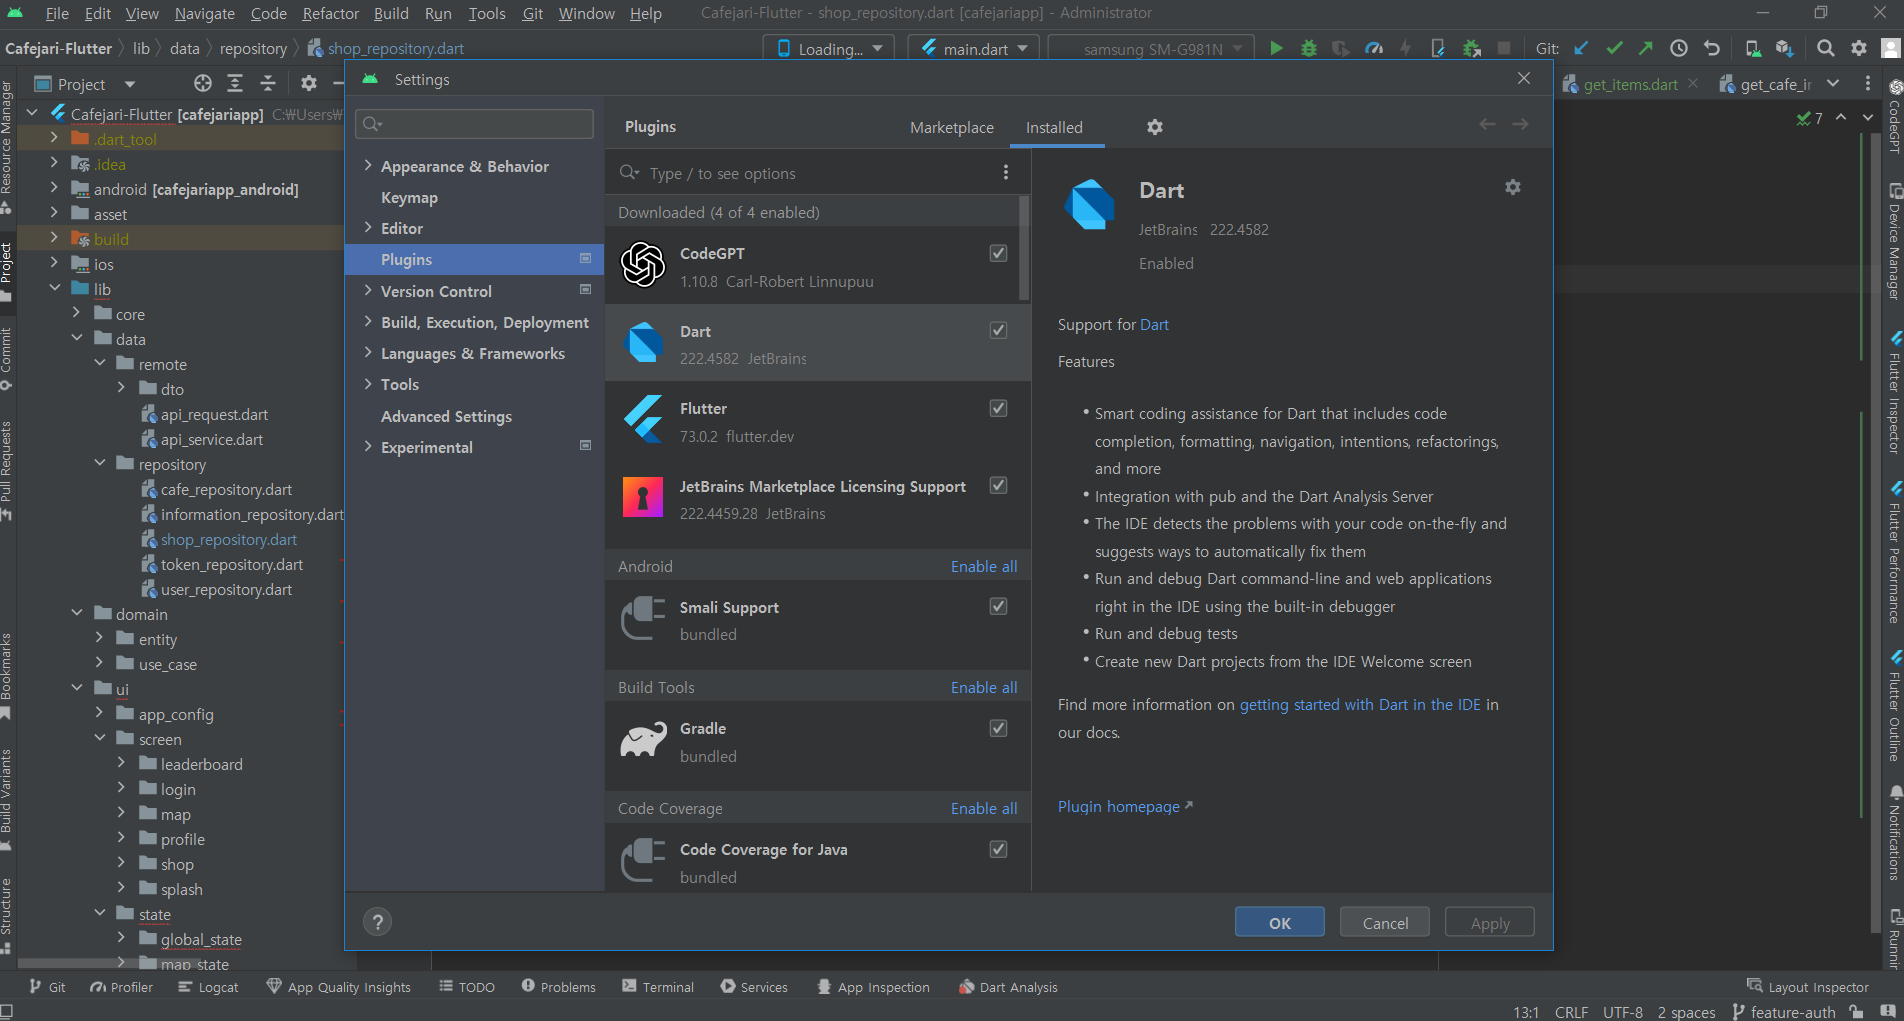Expand the Tools settings section

[x=368, y=383]
